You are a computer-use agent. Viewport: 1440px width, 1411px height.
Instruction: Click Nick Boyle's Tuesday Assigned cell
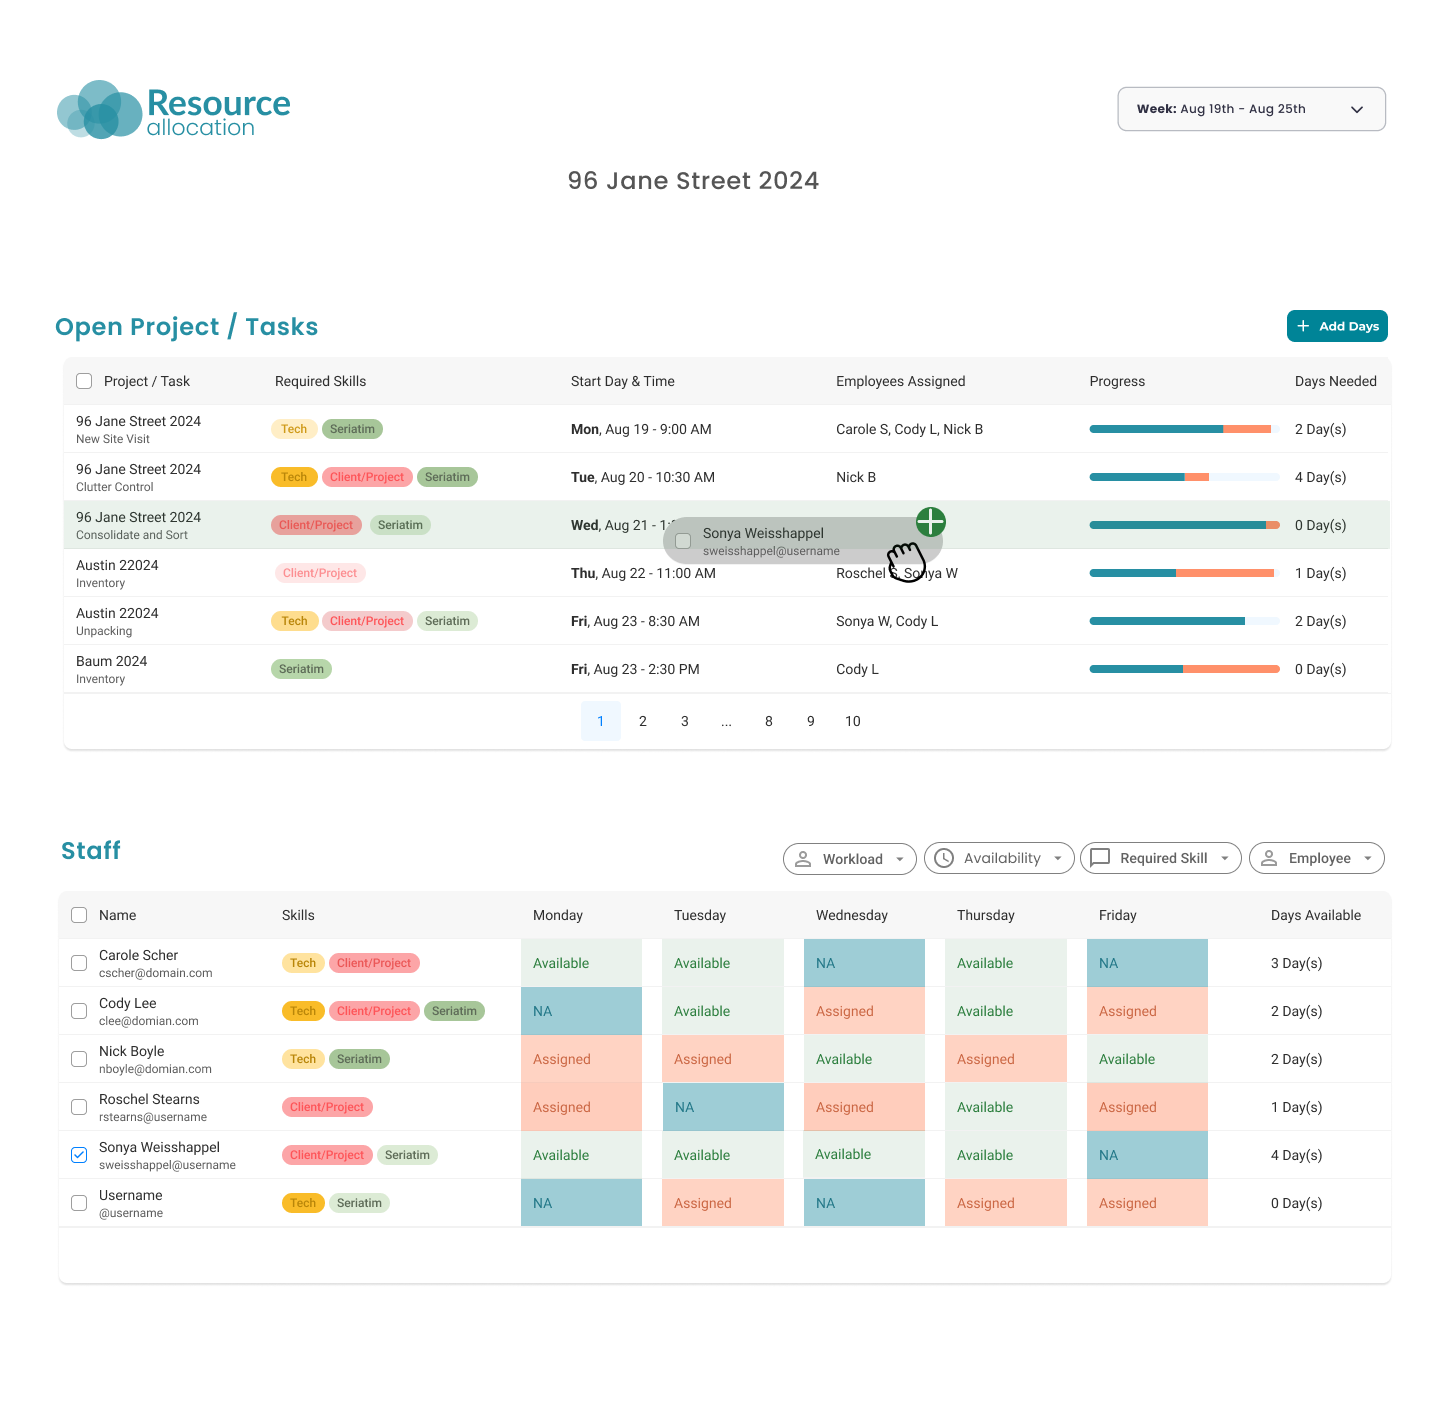click(723, 1059)
